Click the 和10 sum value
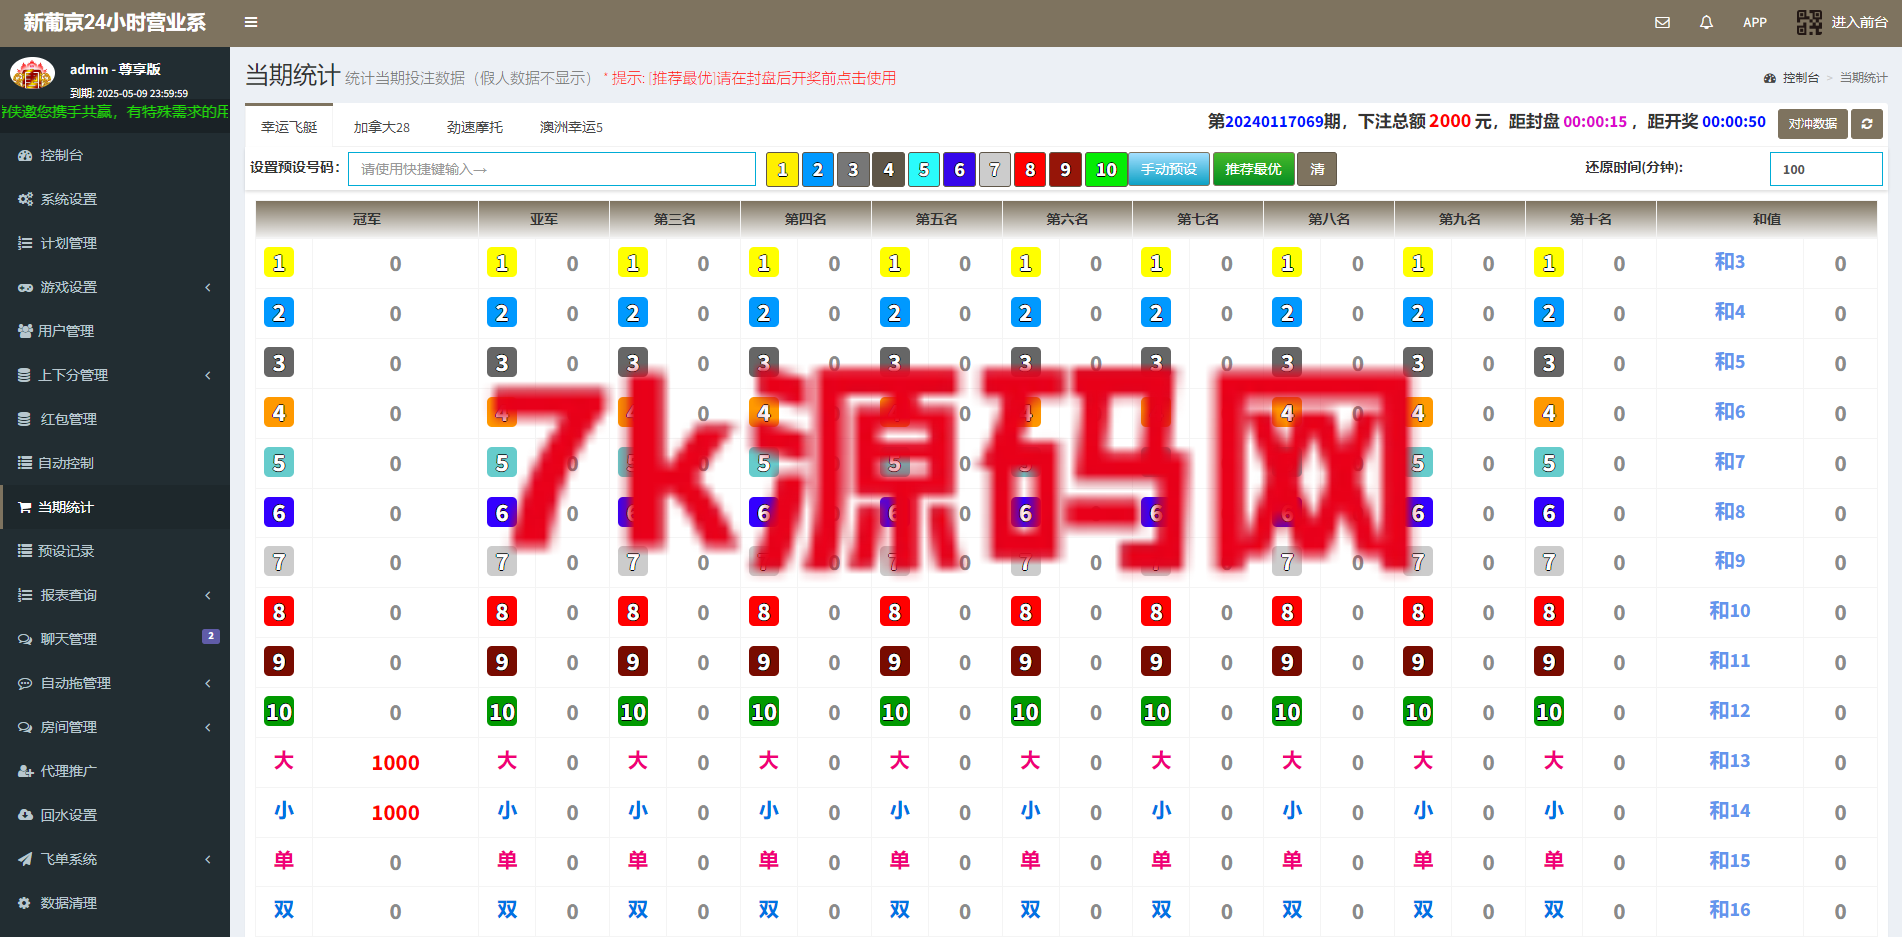Screen dimensions: 1902x937 point(1729,611)
